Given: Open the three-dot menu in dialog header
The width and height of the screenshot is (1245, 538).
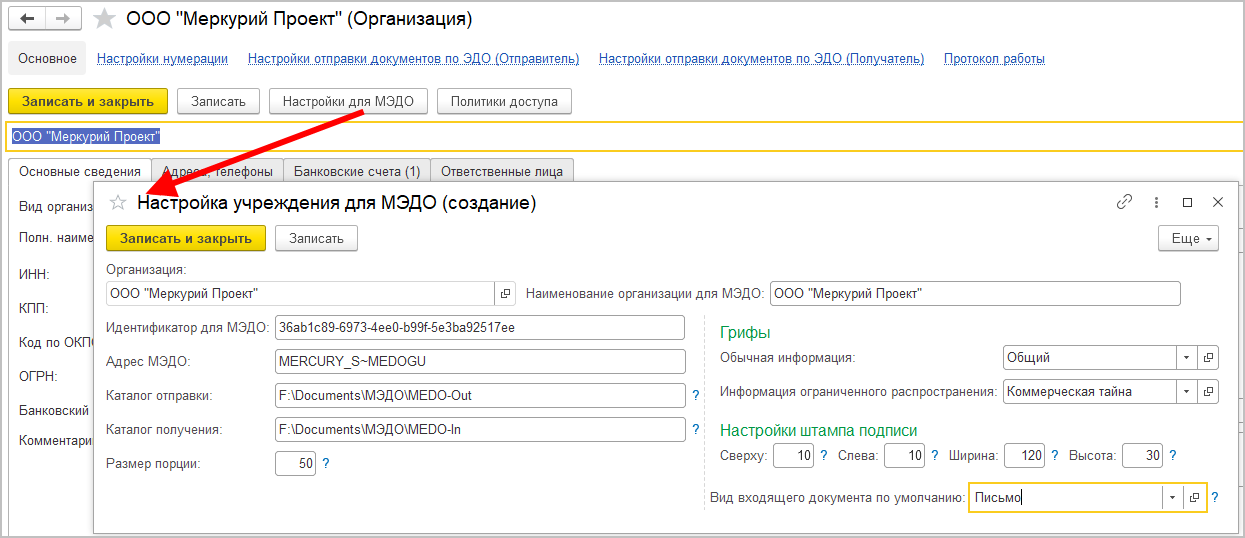Looking at the screenshot, I should point(1156,202).
